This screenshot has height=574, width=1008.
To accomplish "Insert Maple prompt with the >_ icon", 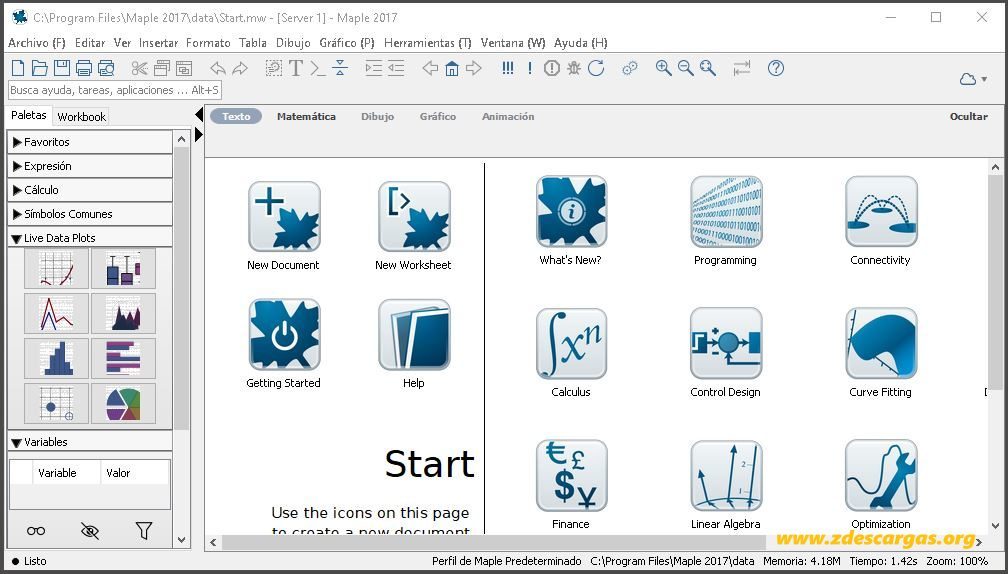I will click(318, 68).
